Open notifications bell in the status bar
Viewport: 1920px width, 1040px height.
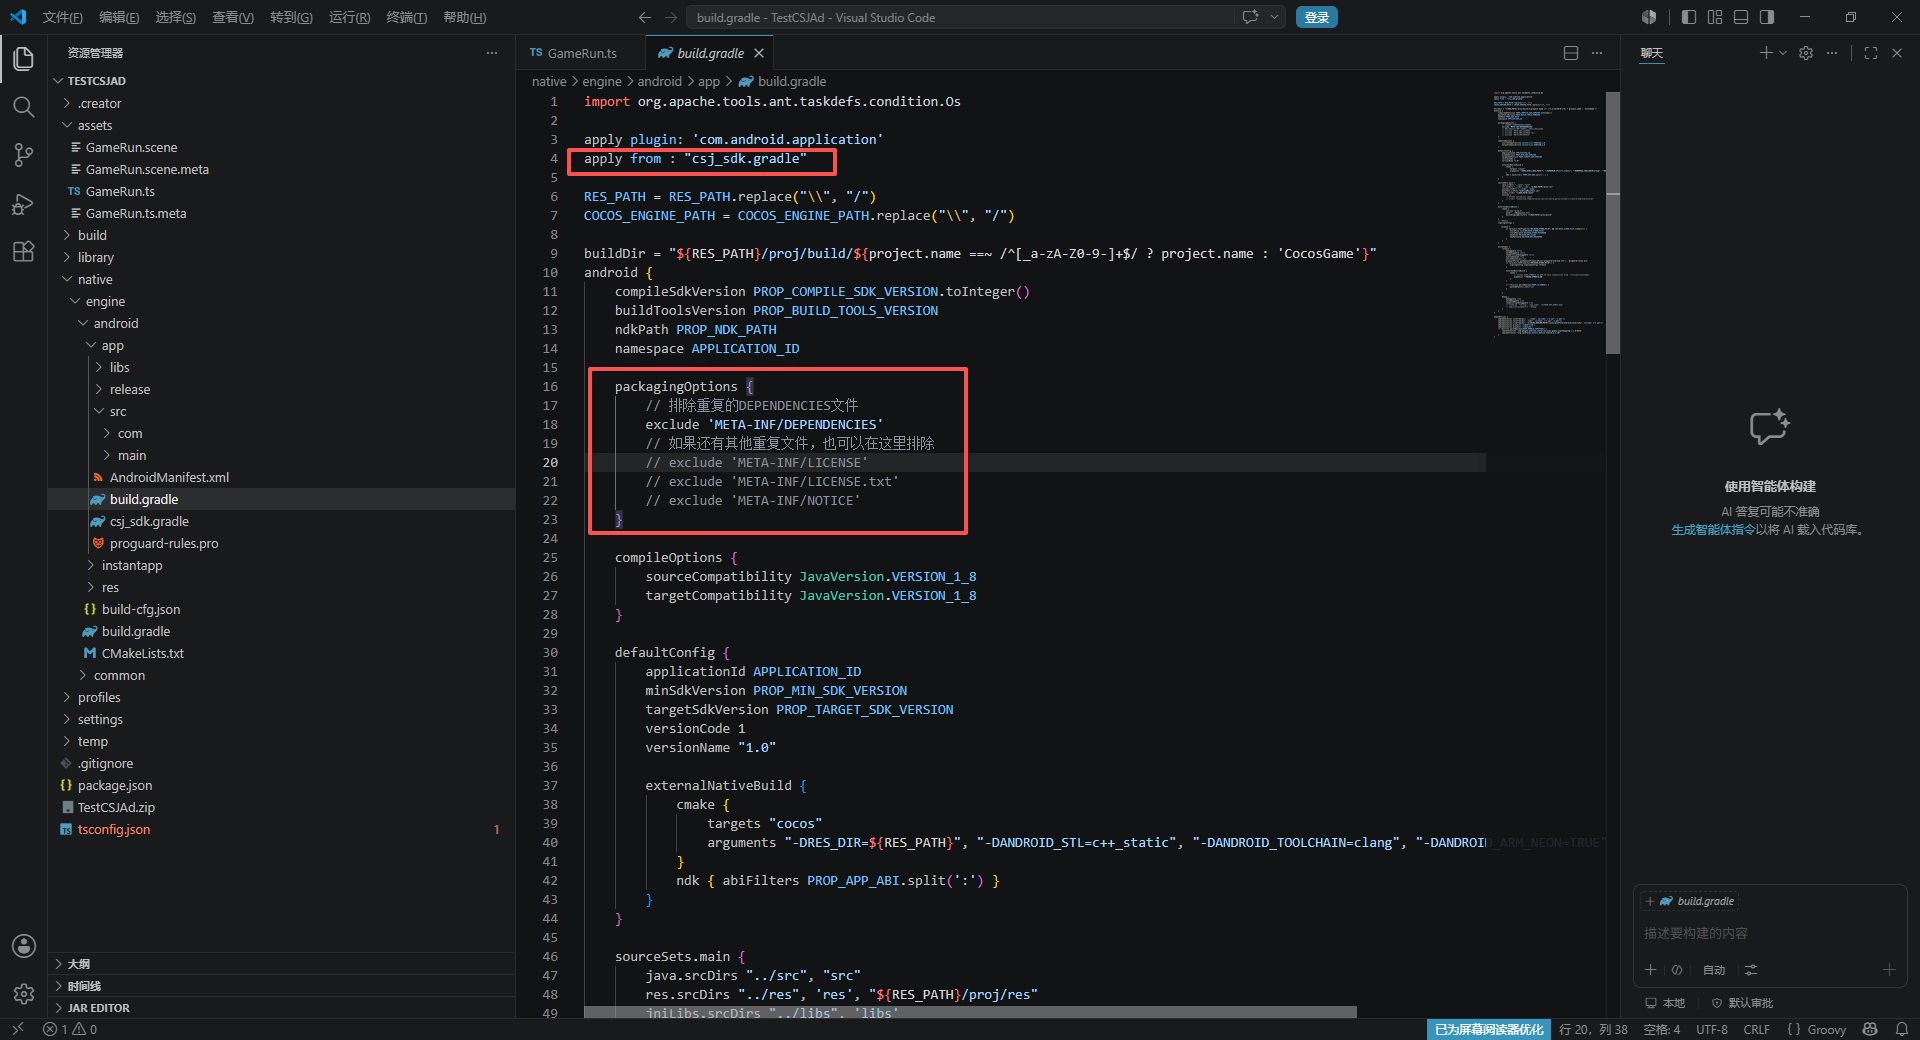1902,1029
